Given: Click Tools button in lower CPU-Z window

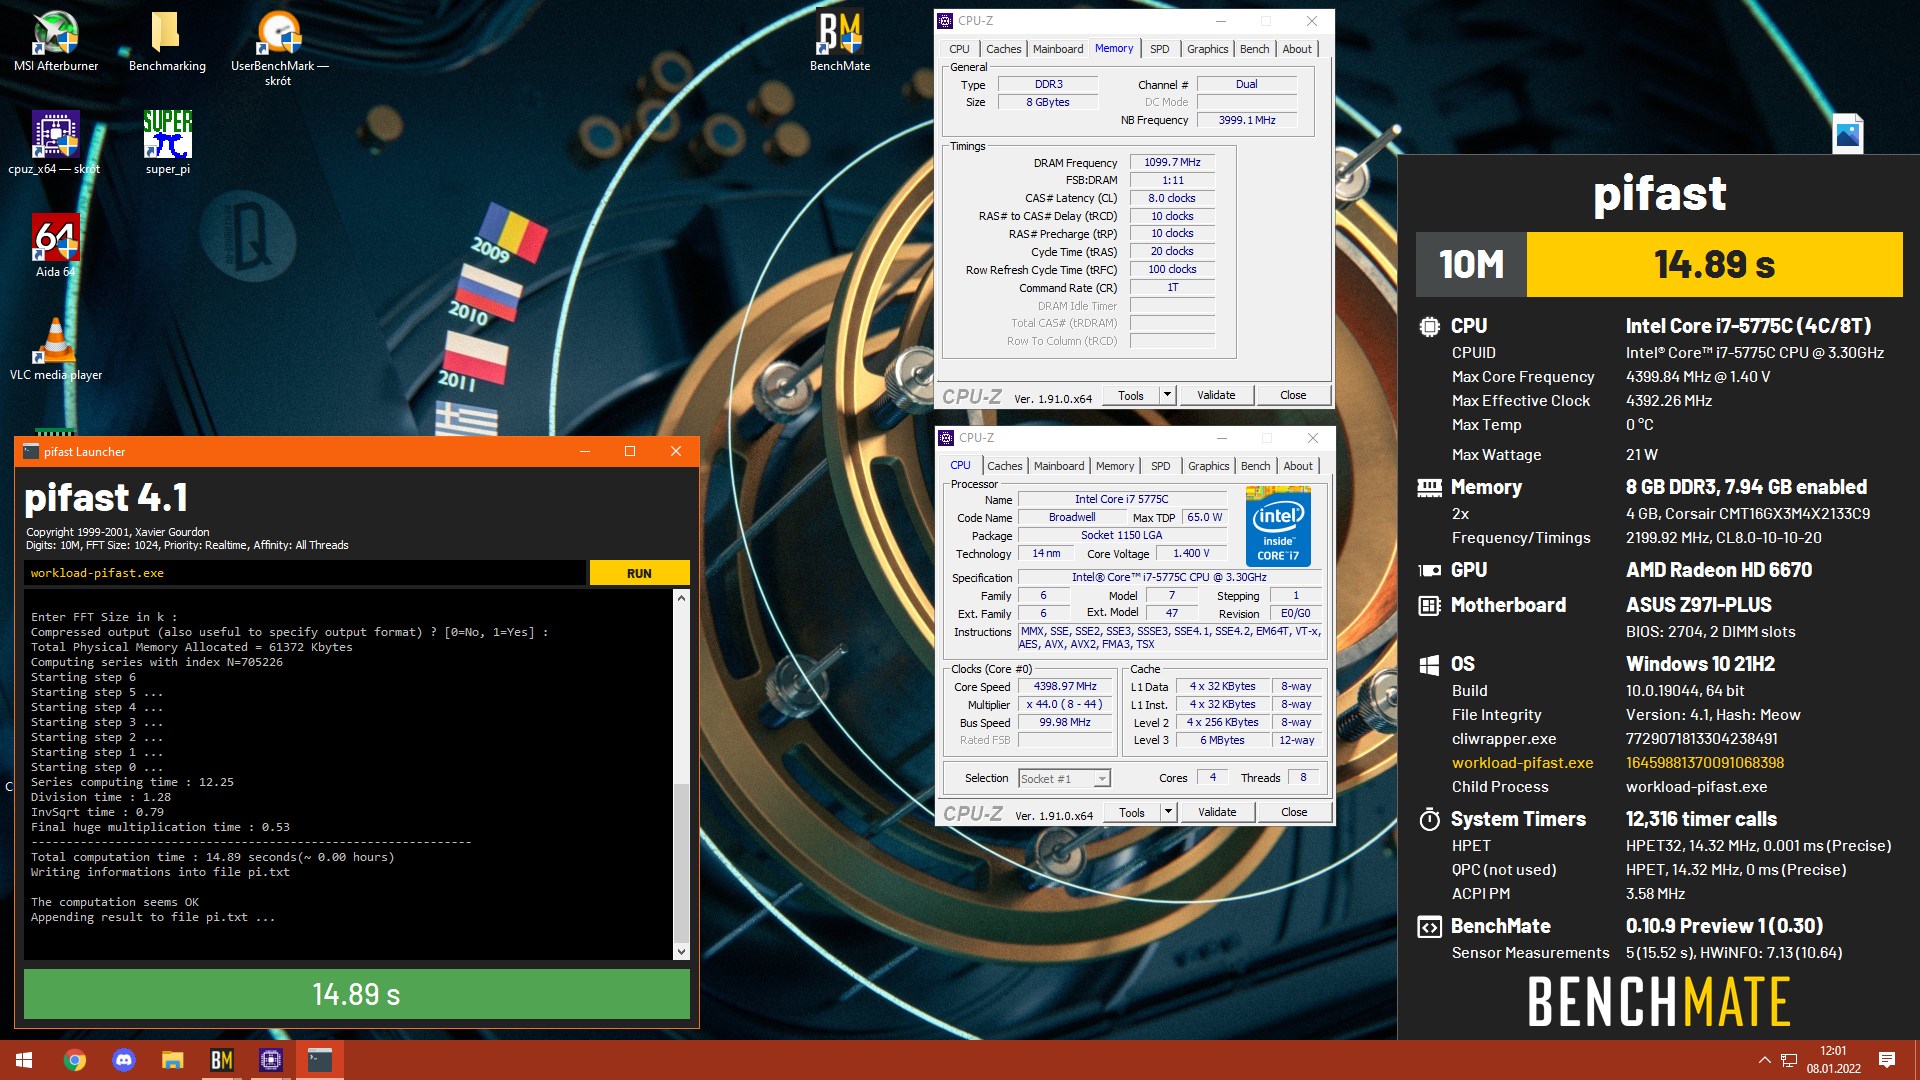Looking at the screenshot, I should click(x=1132, y=812).
